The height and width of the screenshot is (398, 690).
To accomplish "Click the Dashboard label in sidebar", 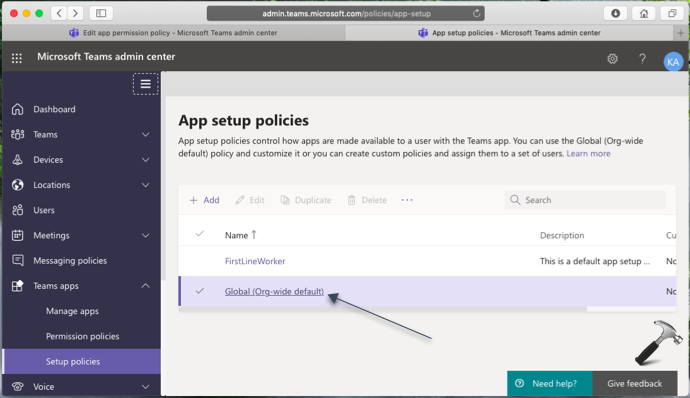I will click(54, 109).
